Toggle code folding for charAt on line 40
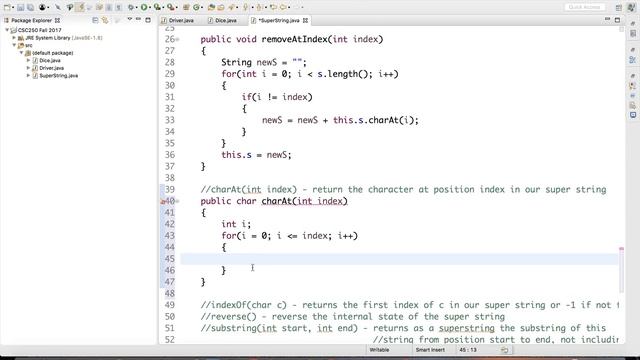Image resolution: width=640 pixels, height=360 pixels. coord(178,201)
